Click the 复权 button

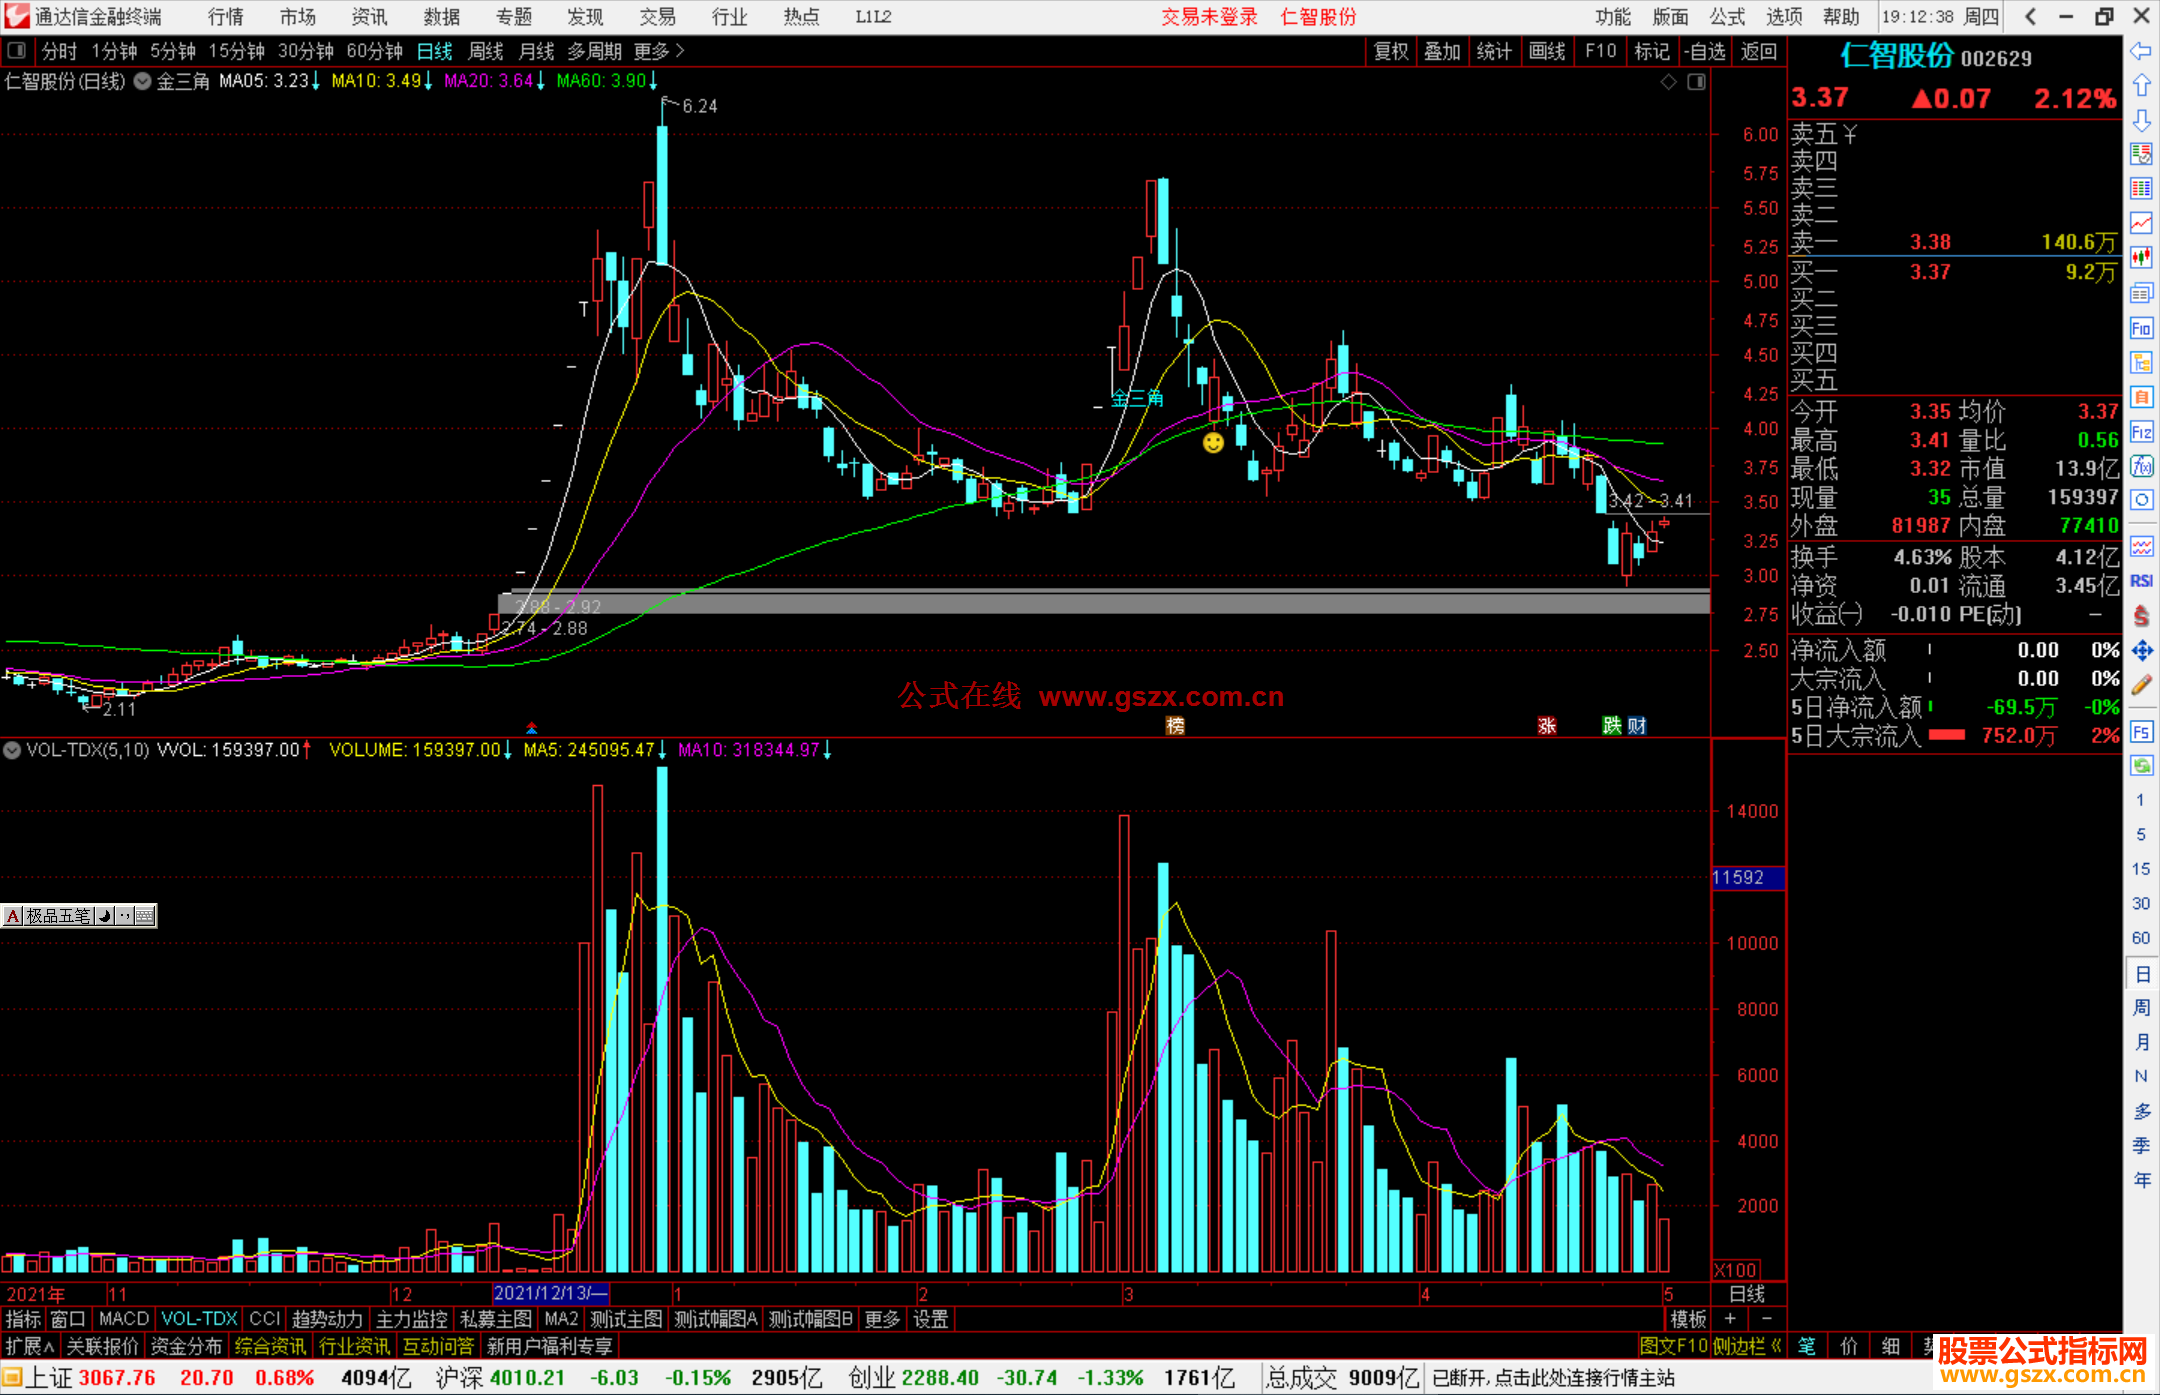point(1391,51)
